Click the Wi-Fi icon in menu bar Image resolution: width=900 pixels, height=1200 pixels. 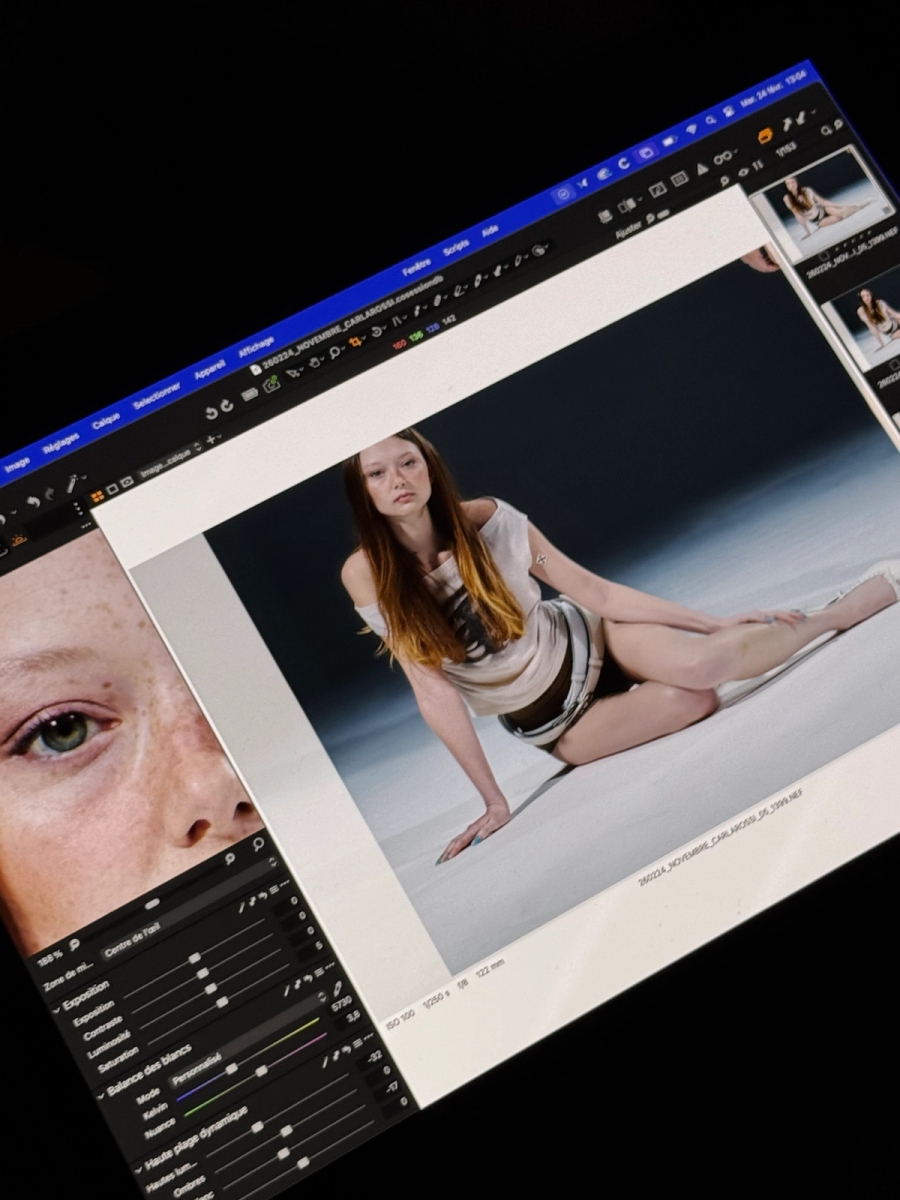click(691, 129)
